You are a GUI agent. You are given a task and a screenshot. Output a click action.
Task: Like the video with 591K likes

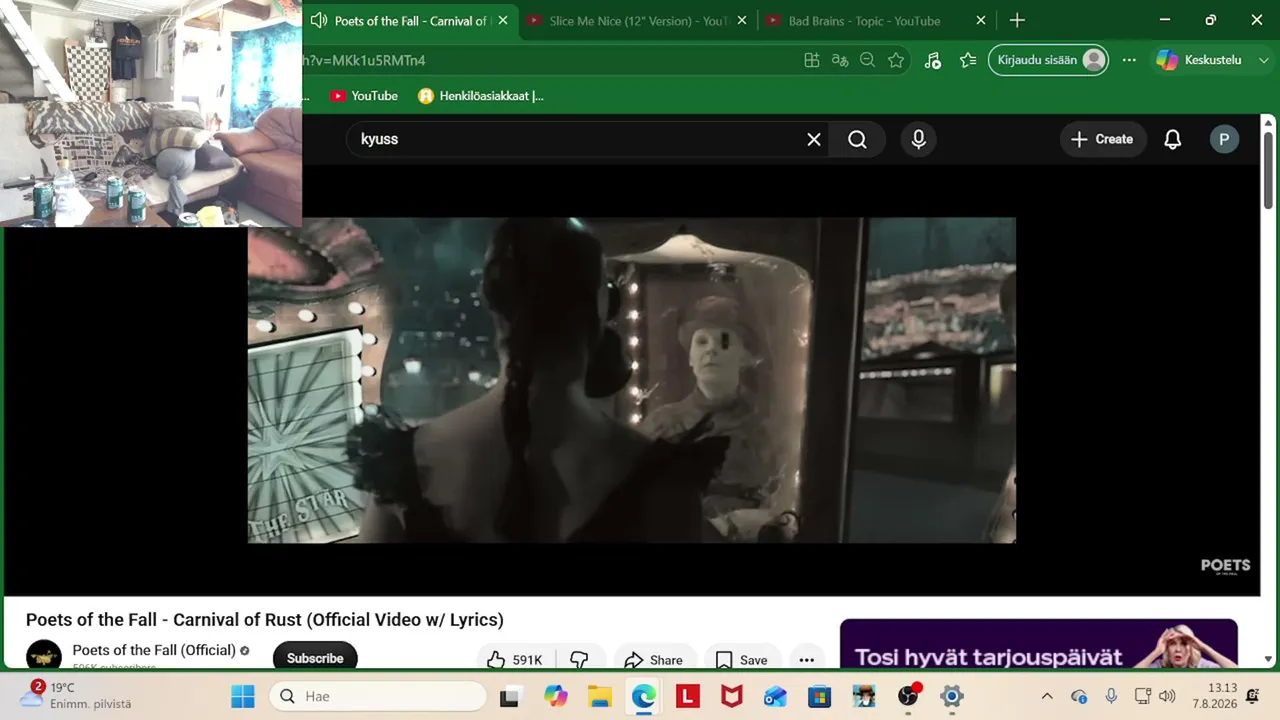514,659
